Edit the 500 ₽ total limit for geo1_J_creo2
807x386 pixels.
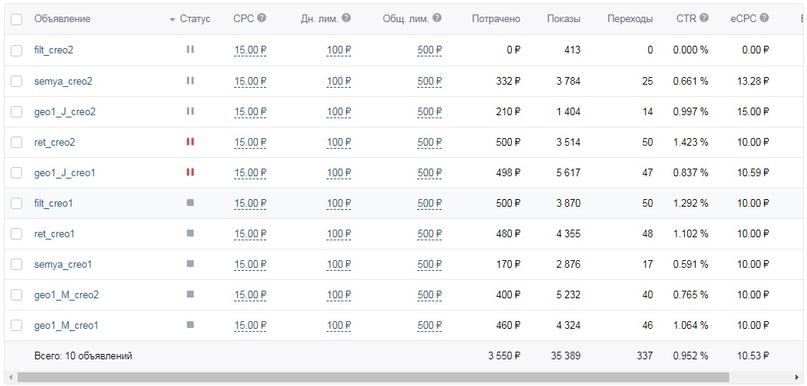click(x=430, y=112)
